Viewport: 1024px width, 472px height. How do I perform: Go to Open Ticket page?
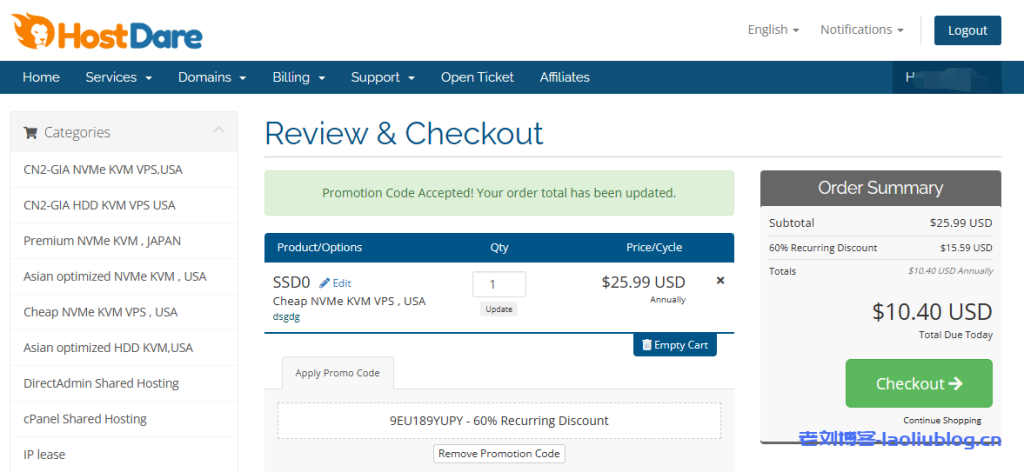pyautogui.click(x=477, y=77)
